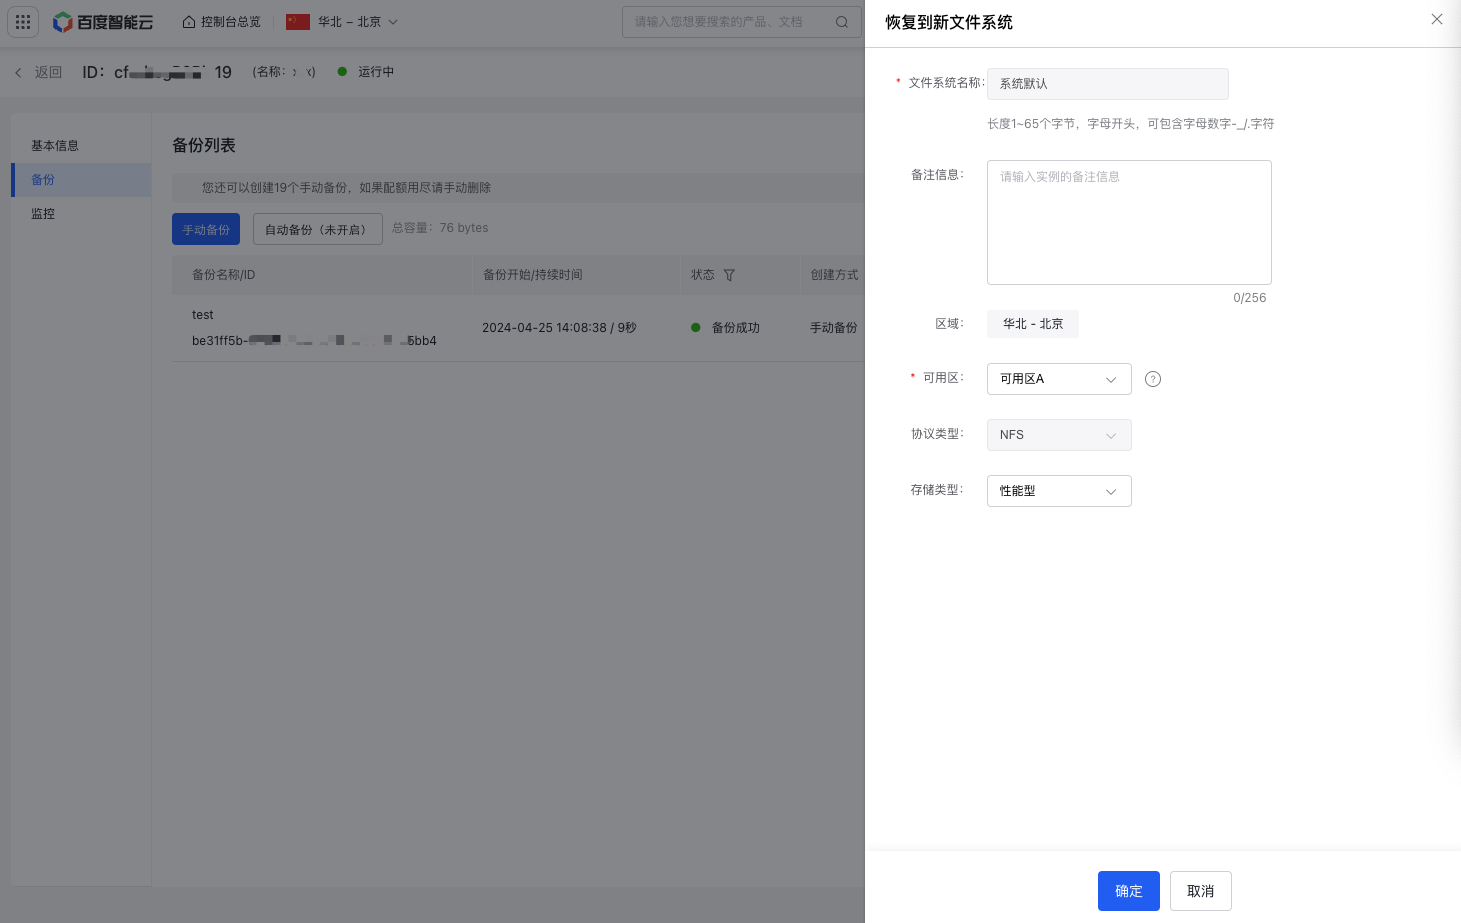Click the 总容量: 76 bytes text
This screenshot has width=1461, height=923.
tap(440, 228)
